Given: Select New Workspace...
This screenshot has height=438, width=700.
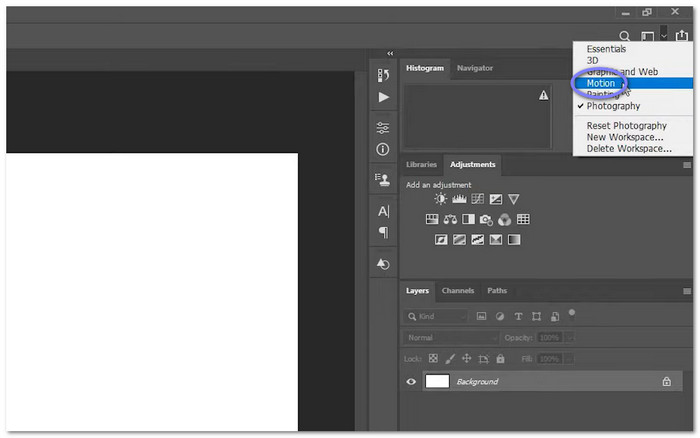Looking at the screenshot, I should (625, 137).
